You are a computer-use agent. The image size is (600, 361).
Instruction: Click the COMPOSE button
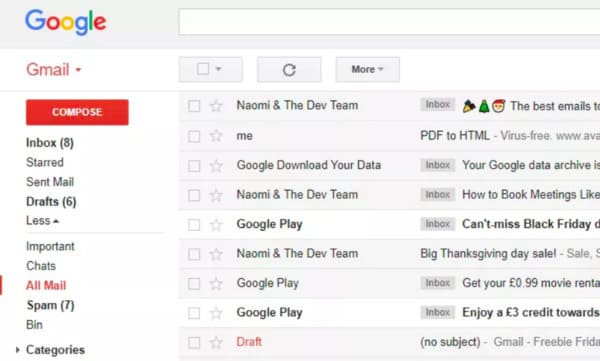click(x=77, y=112)
